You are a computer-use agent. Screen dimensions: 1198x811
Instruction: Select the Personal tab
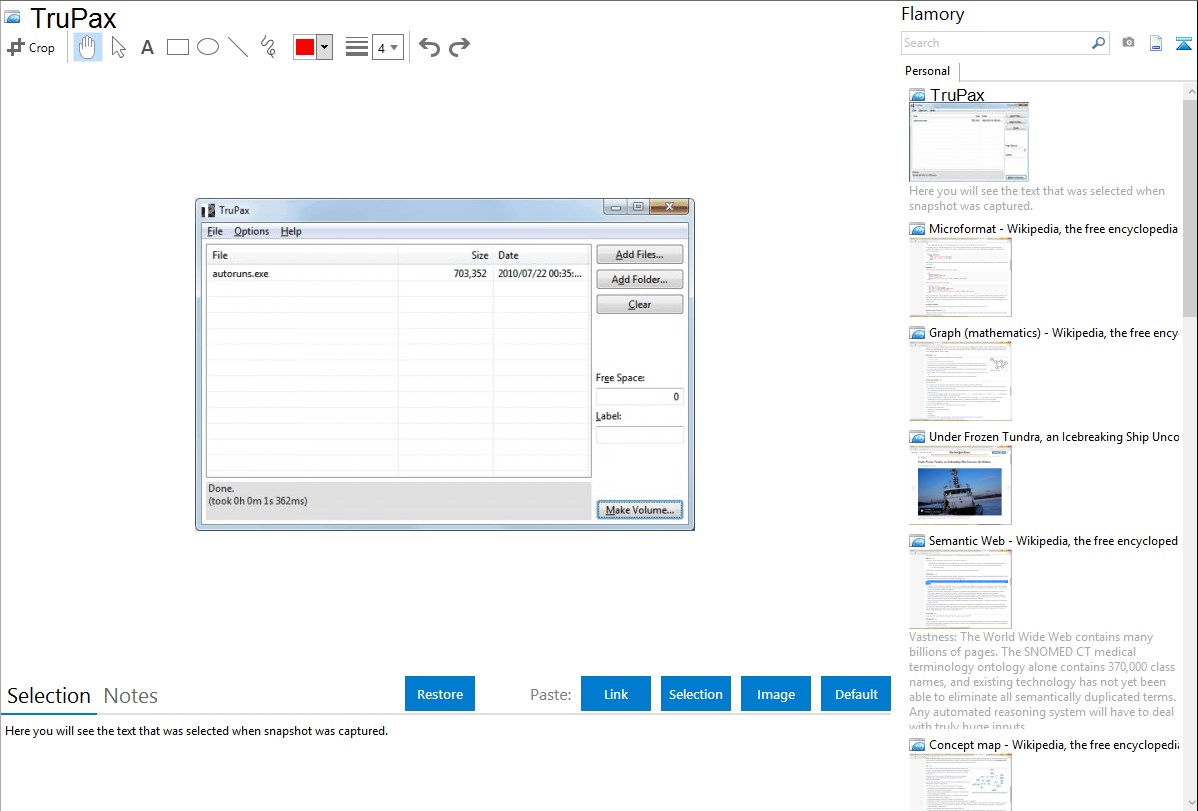pyautogui.click(x=928, y=71)
